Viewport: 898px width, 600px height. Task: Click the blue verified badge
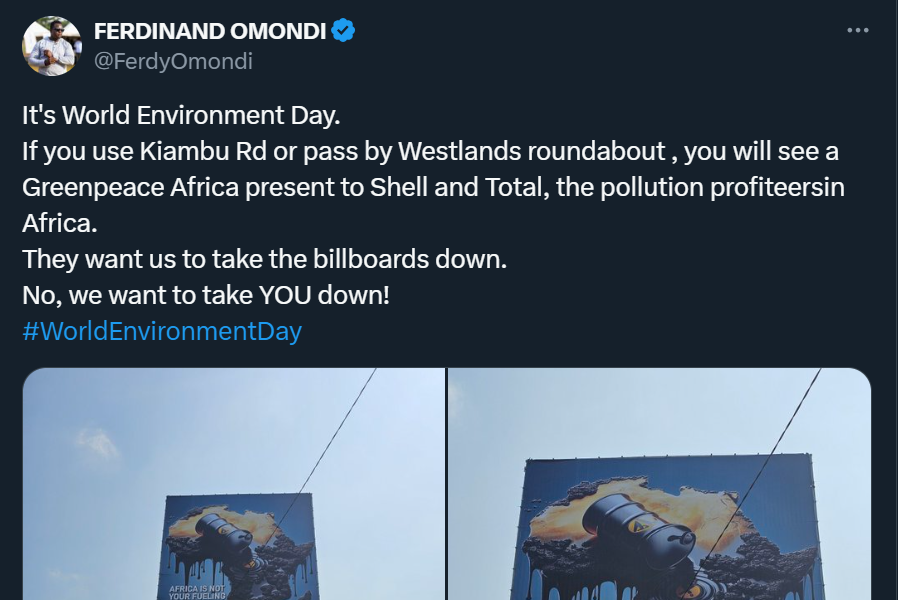click(343, 30)
